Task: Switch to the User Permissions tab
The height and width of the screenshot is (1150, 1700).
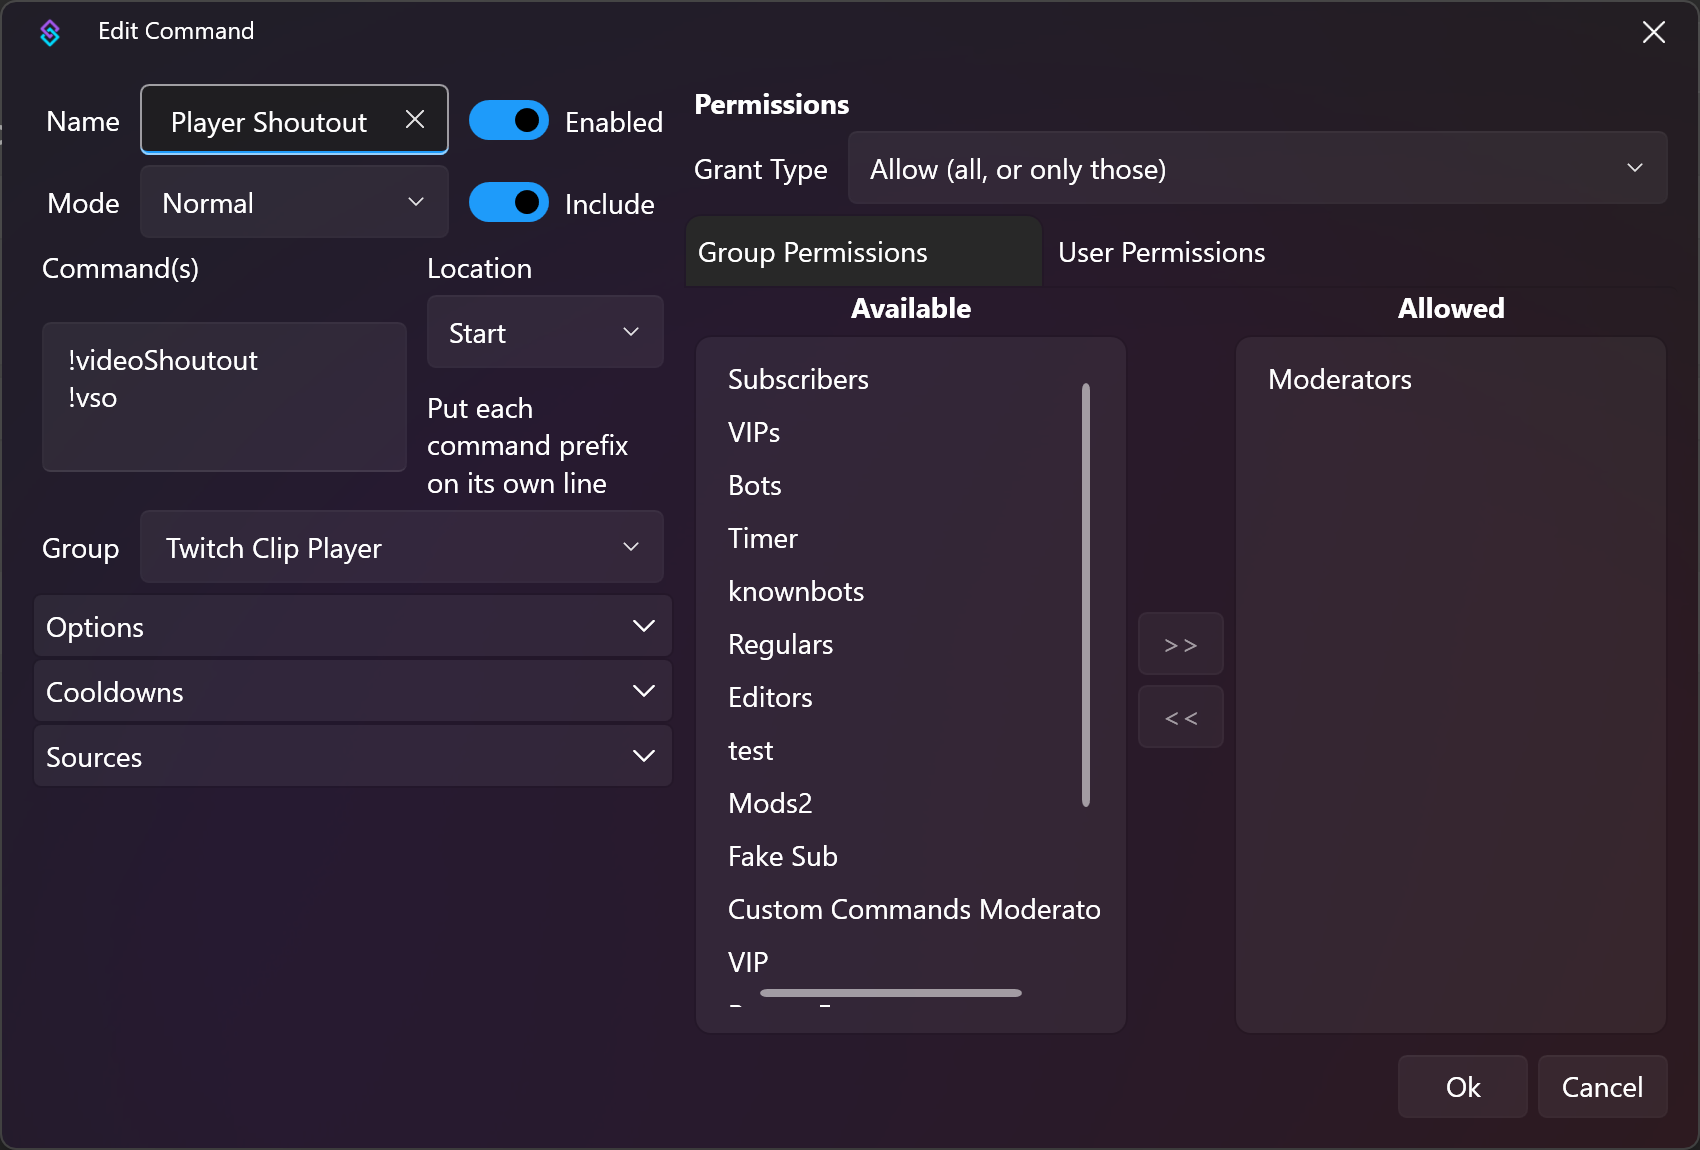Action: 1161,252
